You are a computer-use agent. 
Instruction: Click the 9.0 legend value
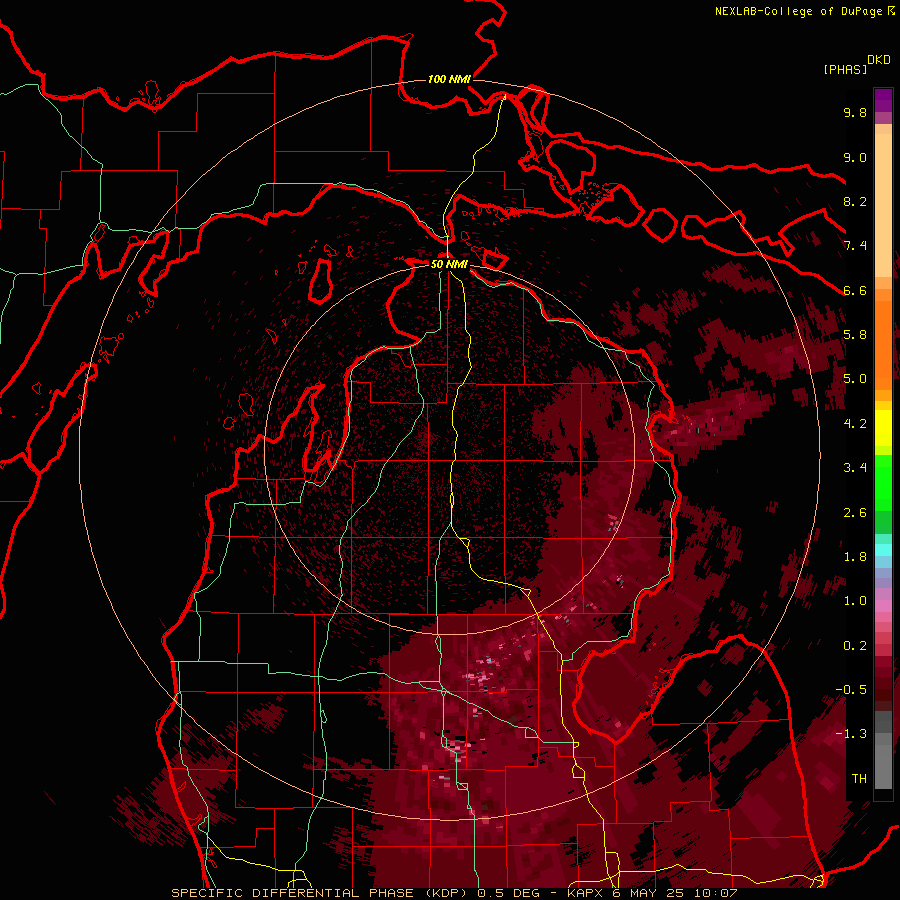point(855,157)
